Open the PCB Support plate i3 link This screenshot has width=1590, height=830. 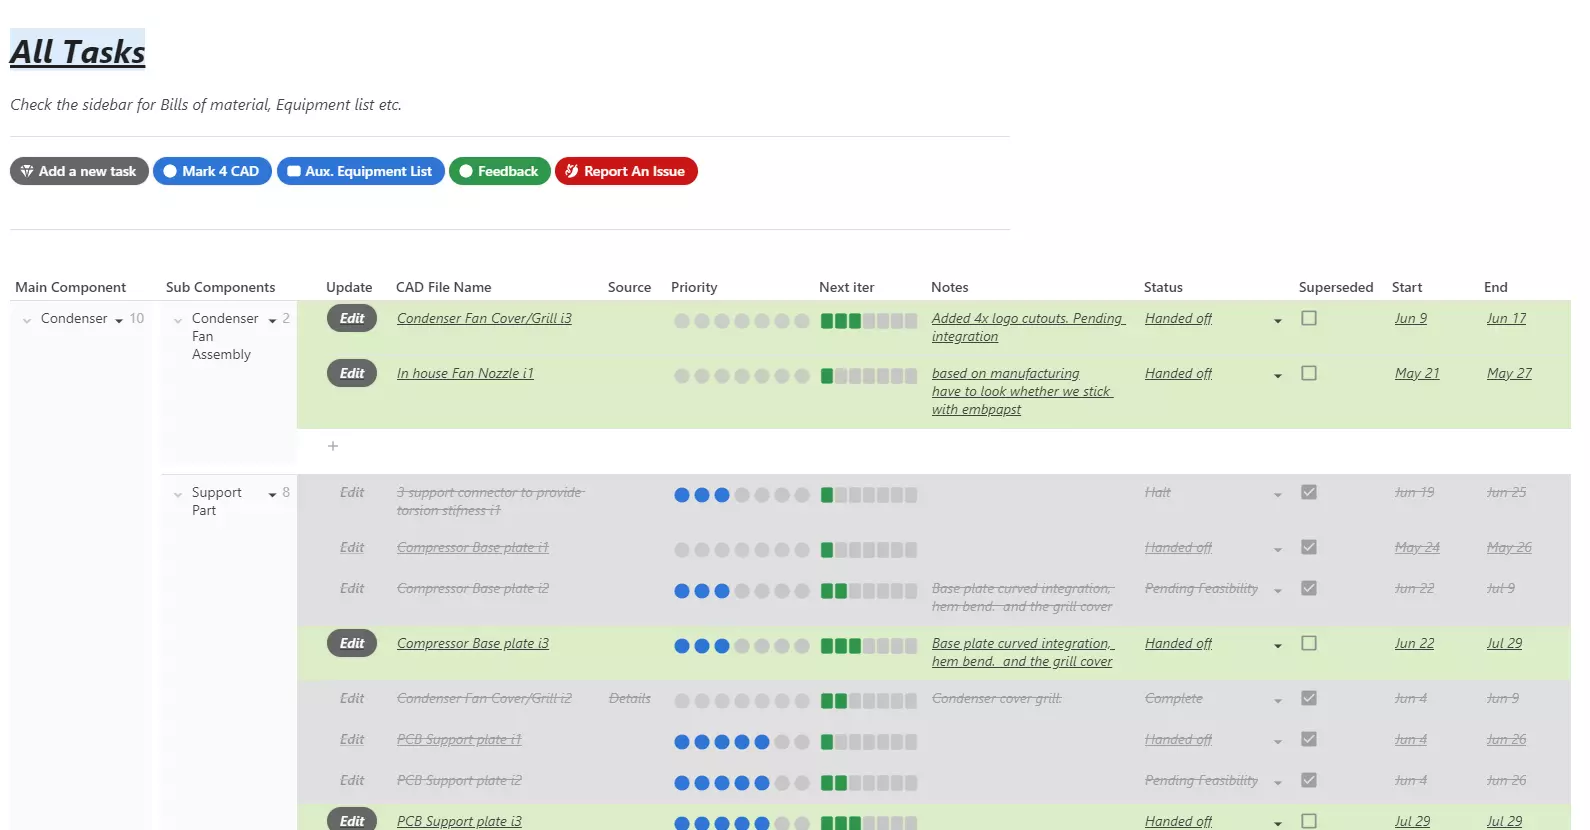[459, 821]
